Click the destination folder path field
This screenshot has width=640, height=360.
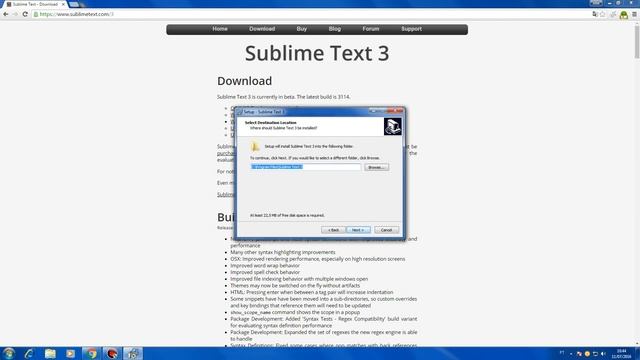coord(306,167)
